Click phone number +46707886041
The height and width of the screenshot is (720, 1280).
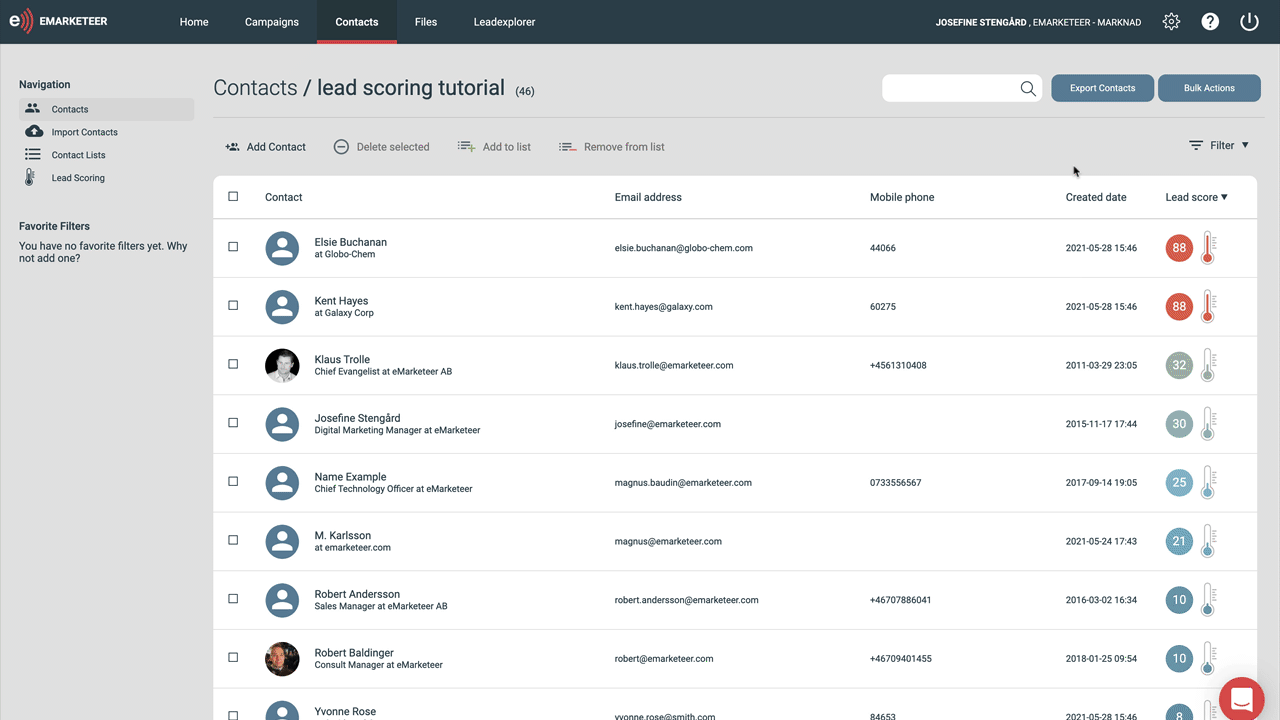pos(901,600)
